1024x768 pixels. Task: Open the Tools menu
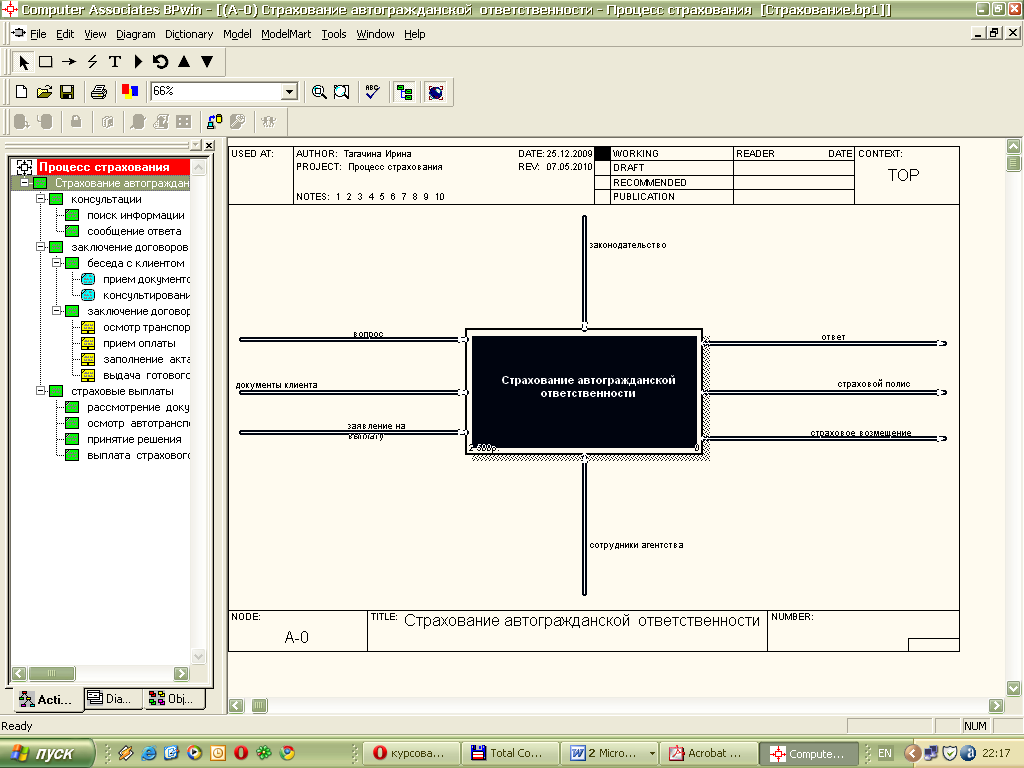coord(334,34)
